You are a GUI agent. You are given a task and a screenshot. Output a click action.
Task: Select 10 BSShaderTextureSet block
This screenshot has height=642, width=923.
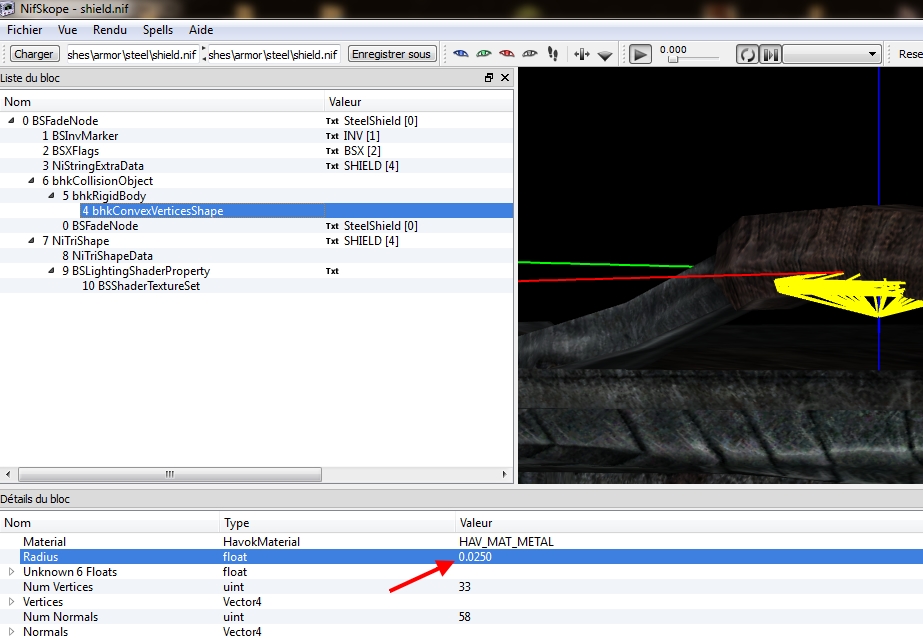click(x=141, y=286)
